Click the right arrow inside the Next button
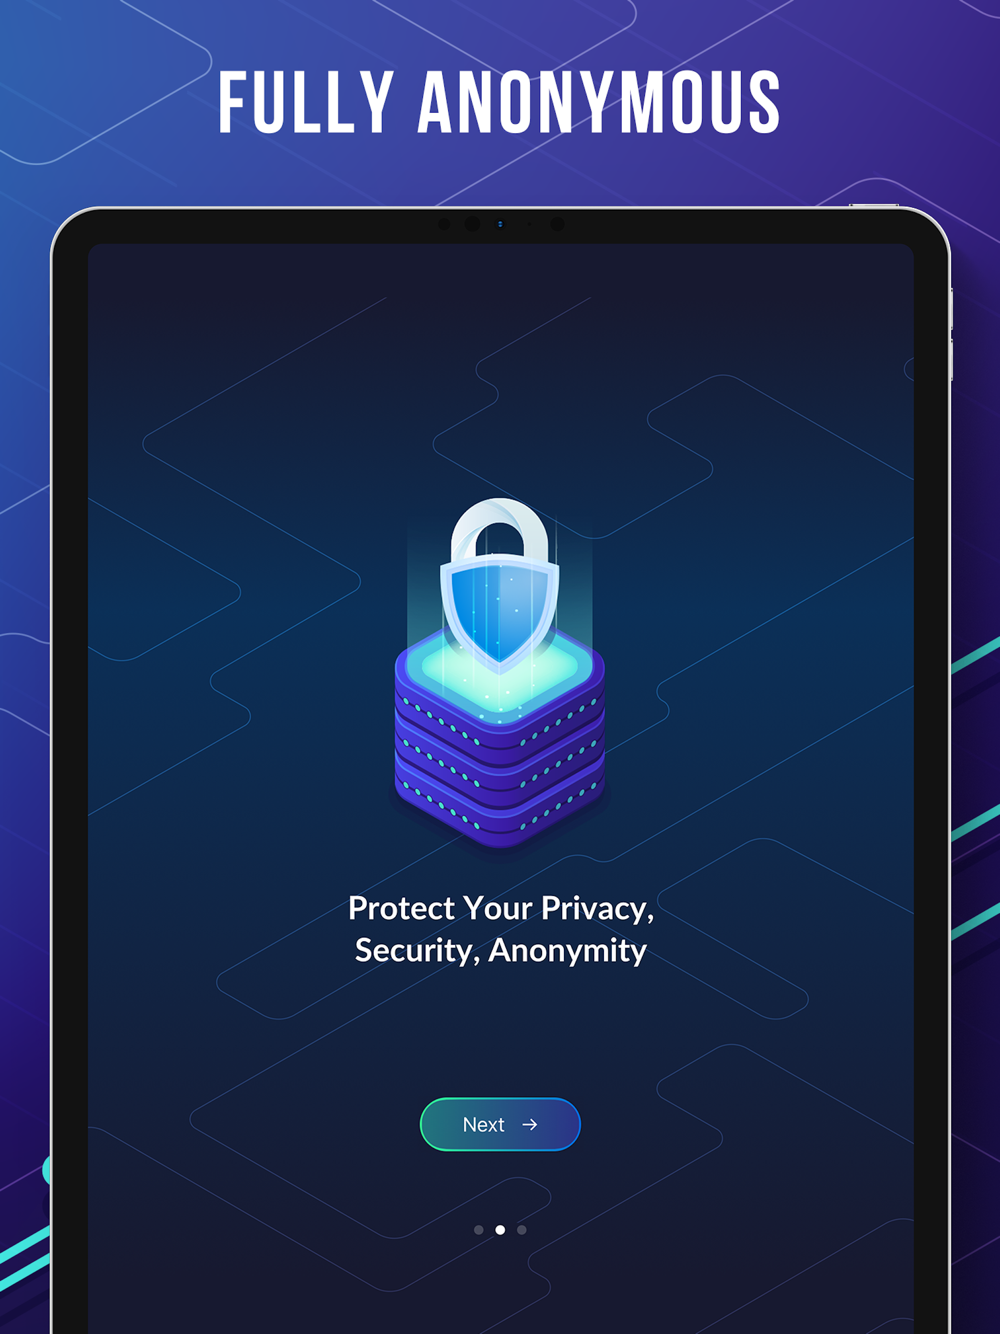This screenshot has width=1000, height=1334. (530, 1125)
